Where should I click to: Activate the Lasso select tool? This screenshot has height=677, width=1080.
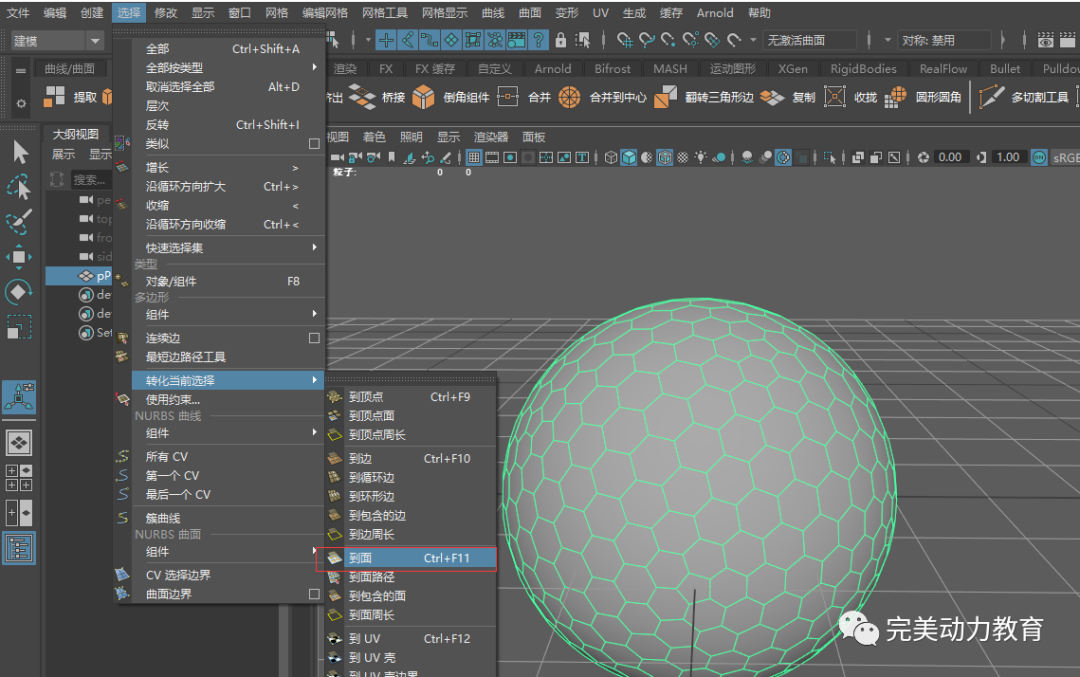coord(19,187)
